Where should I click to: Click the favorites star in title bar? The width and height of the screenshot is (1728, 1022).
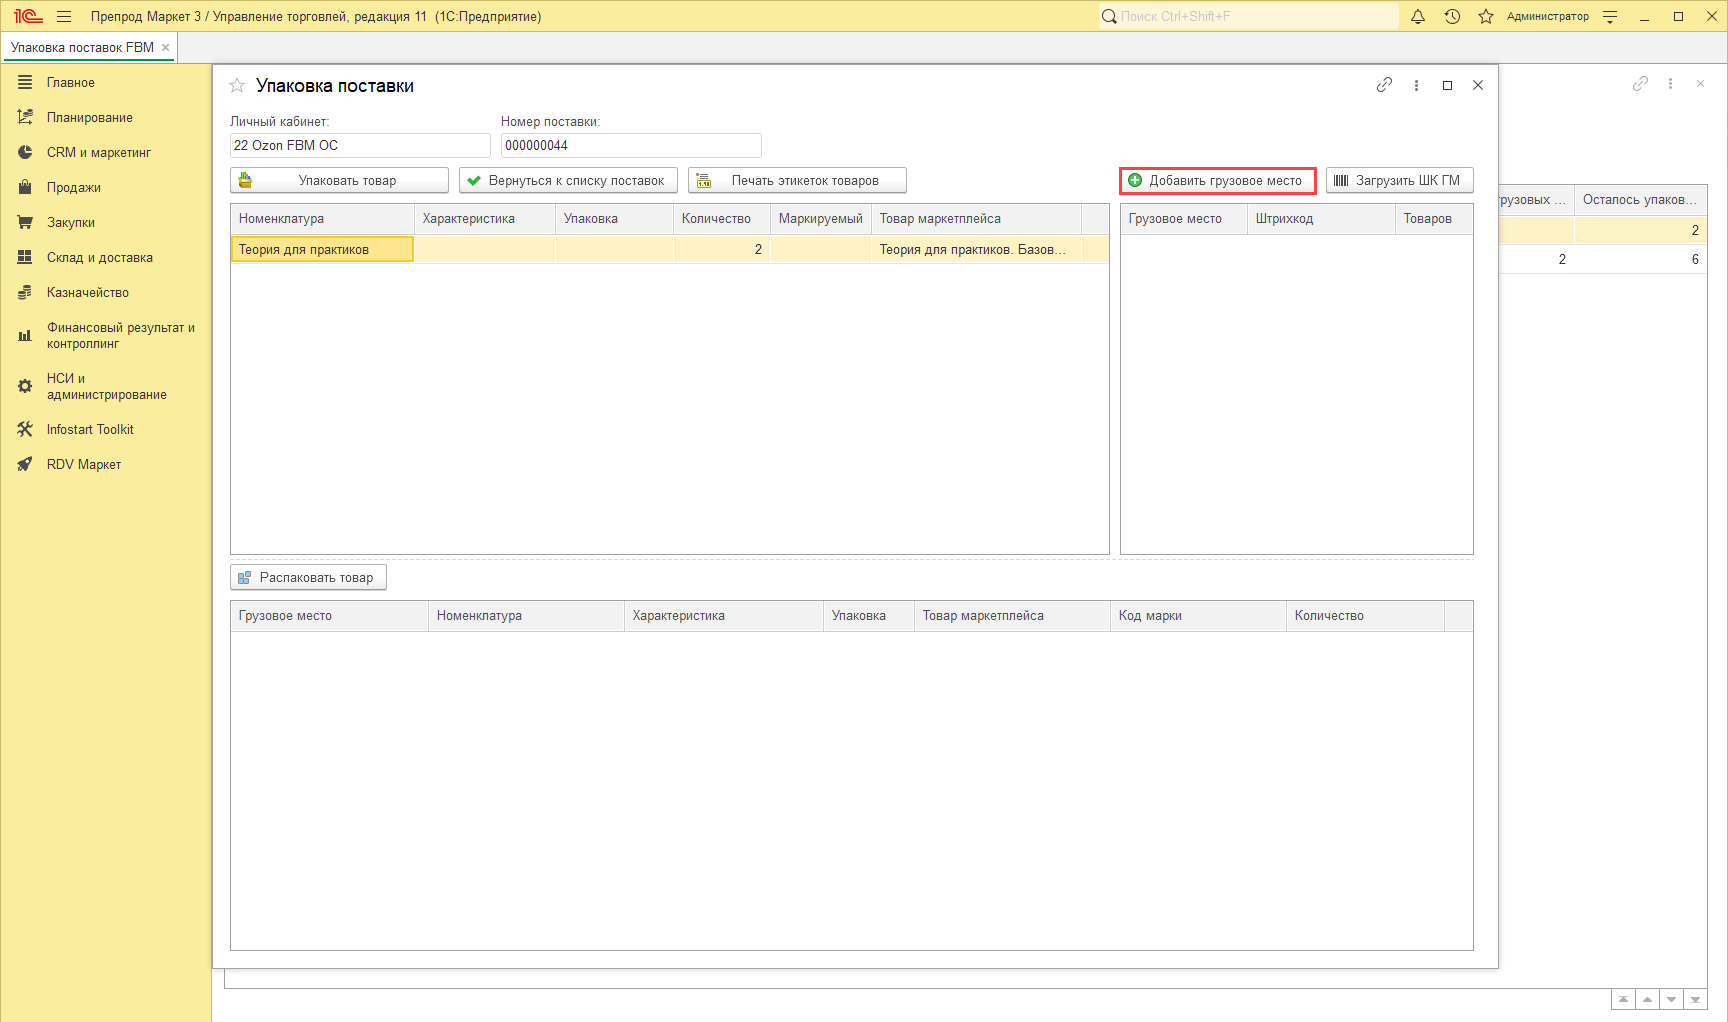click(1486, 16)
